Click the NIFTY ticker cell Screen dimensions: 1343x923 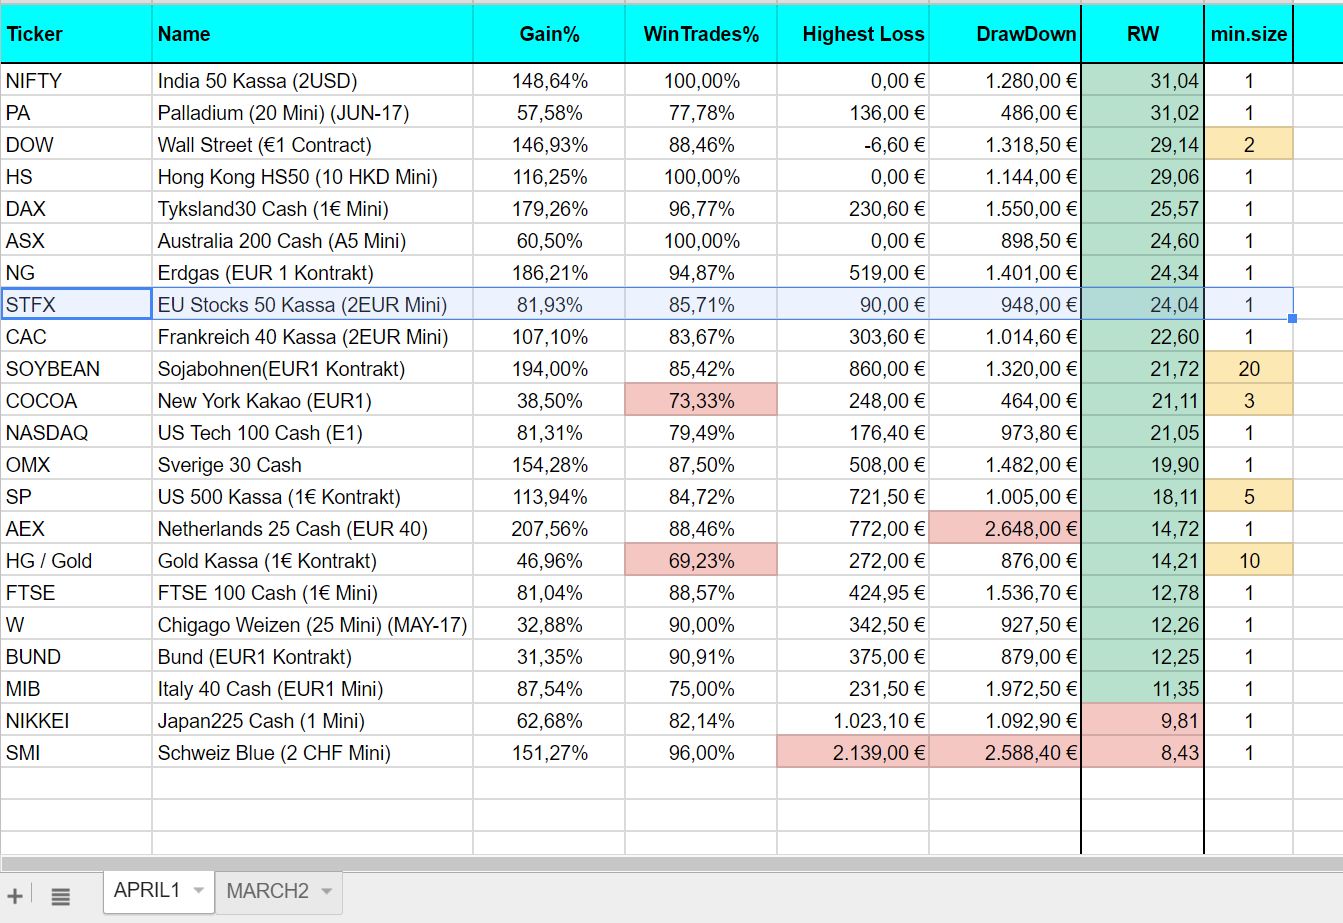coord(76,81)
